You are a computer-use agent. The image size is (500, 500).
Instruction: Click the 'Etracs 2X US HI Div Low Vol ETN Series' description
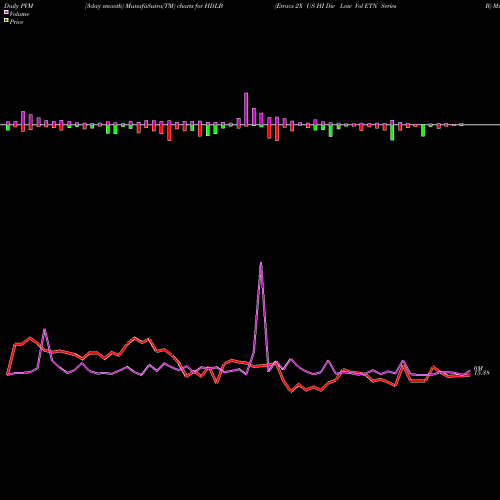[336, 6]
